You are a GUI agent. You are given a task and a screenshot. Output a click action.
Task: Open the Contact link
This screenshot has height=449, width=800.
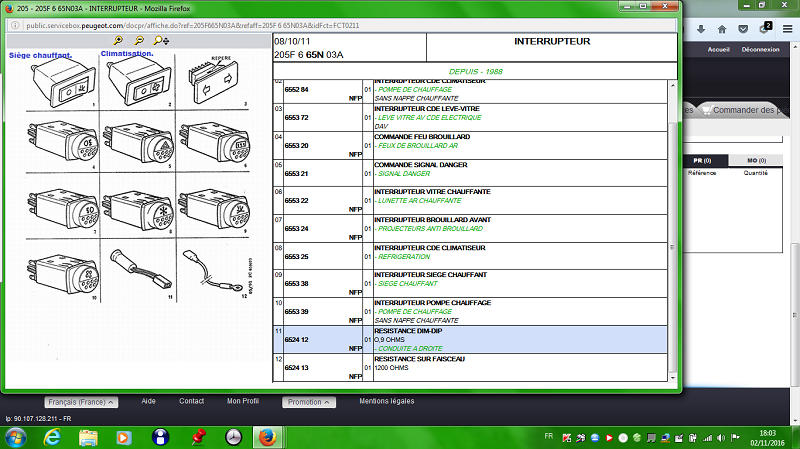191,401
